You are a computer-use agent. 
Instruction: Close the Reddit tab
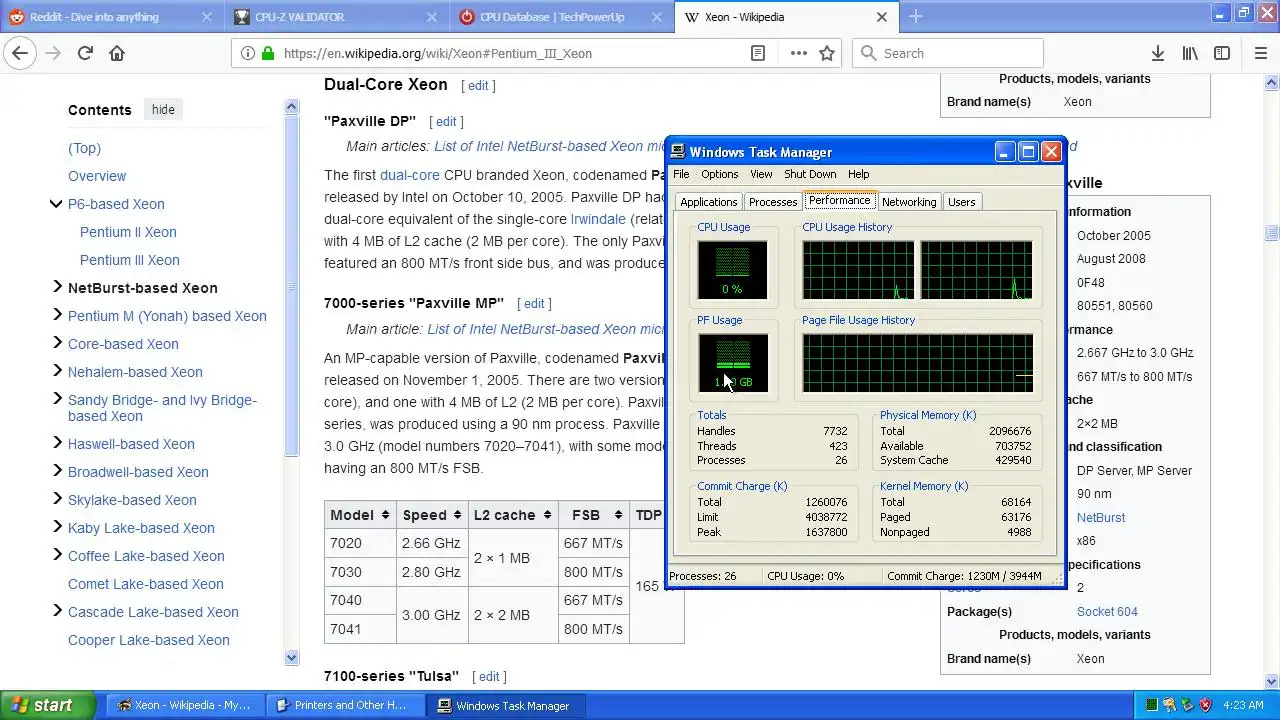coord(207,17)
